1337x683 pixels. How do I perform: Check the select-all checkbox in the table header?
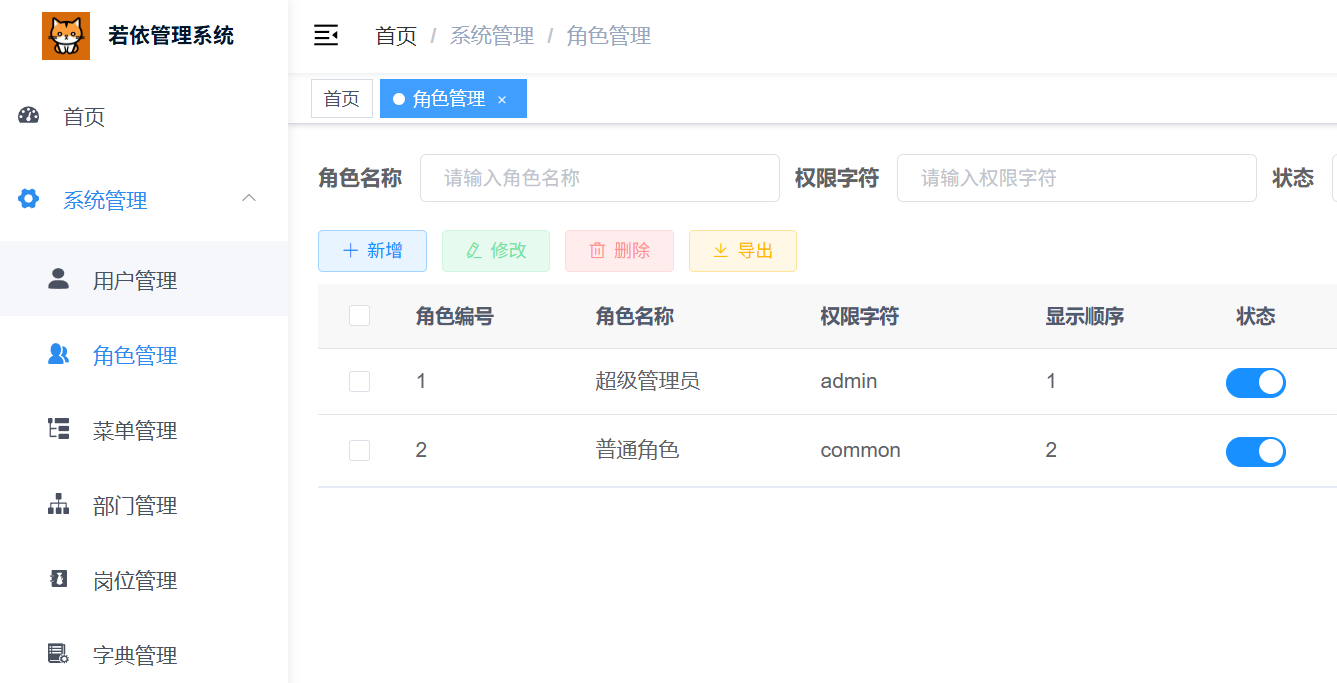click(x=359, y=314)
